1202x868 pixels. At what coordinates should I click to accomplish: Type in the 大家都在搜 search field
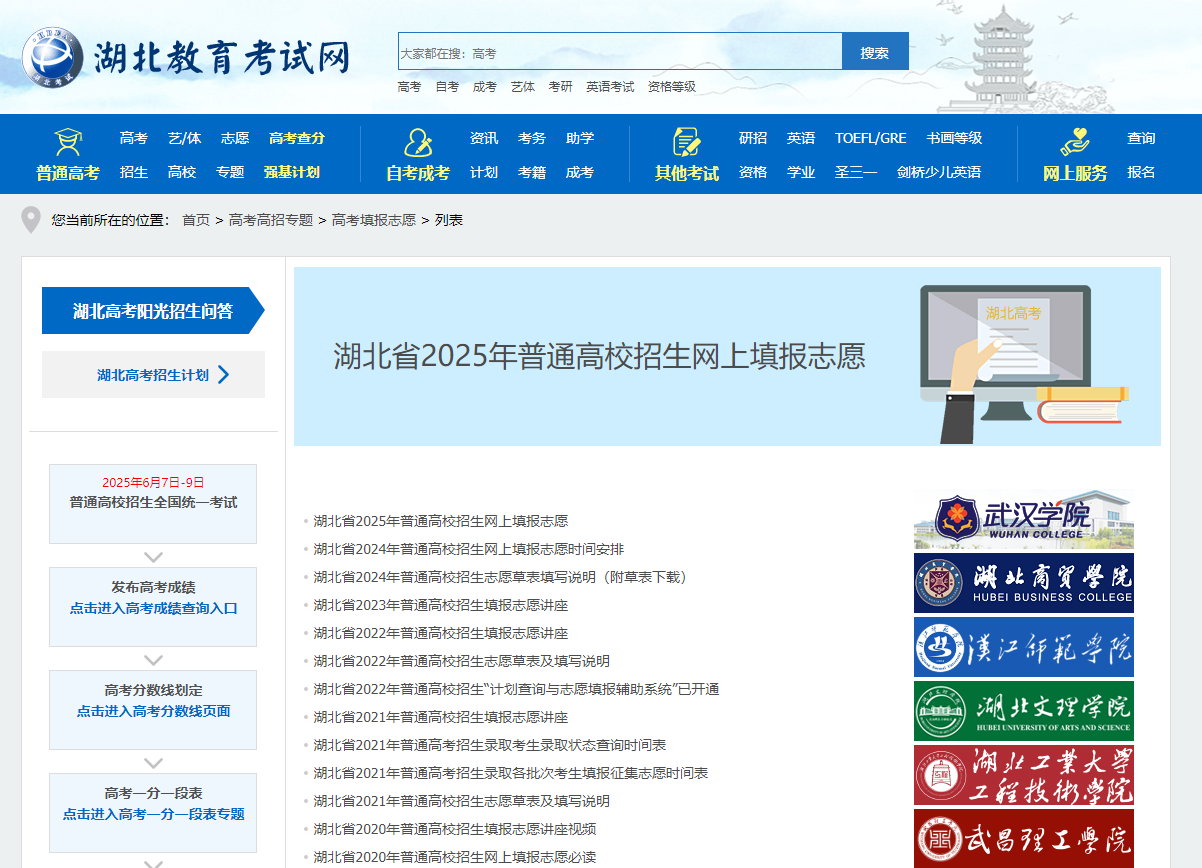pyautogui.click(x=620, y=52)
